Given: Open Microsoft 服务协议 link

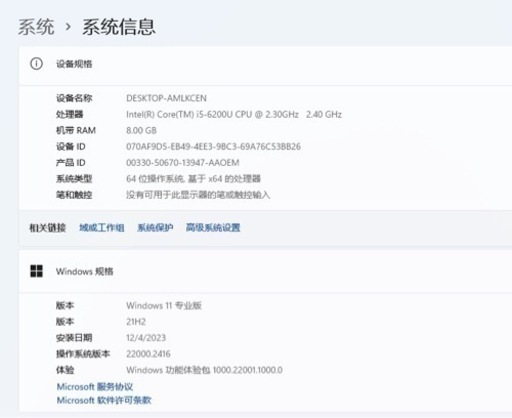Looking at the screenshot, I should [95, 387].
